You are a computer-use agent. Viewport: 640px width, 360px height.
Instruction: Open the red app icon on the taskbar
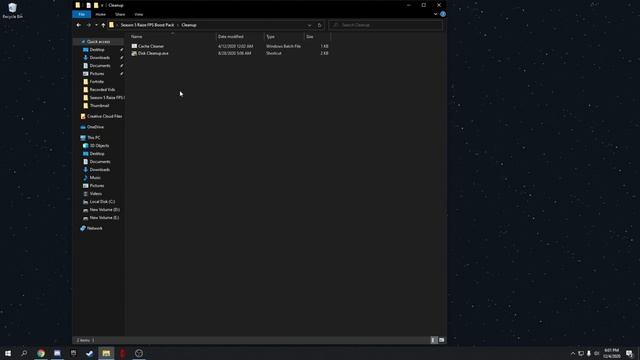[x=122, y=353]
